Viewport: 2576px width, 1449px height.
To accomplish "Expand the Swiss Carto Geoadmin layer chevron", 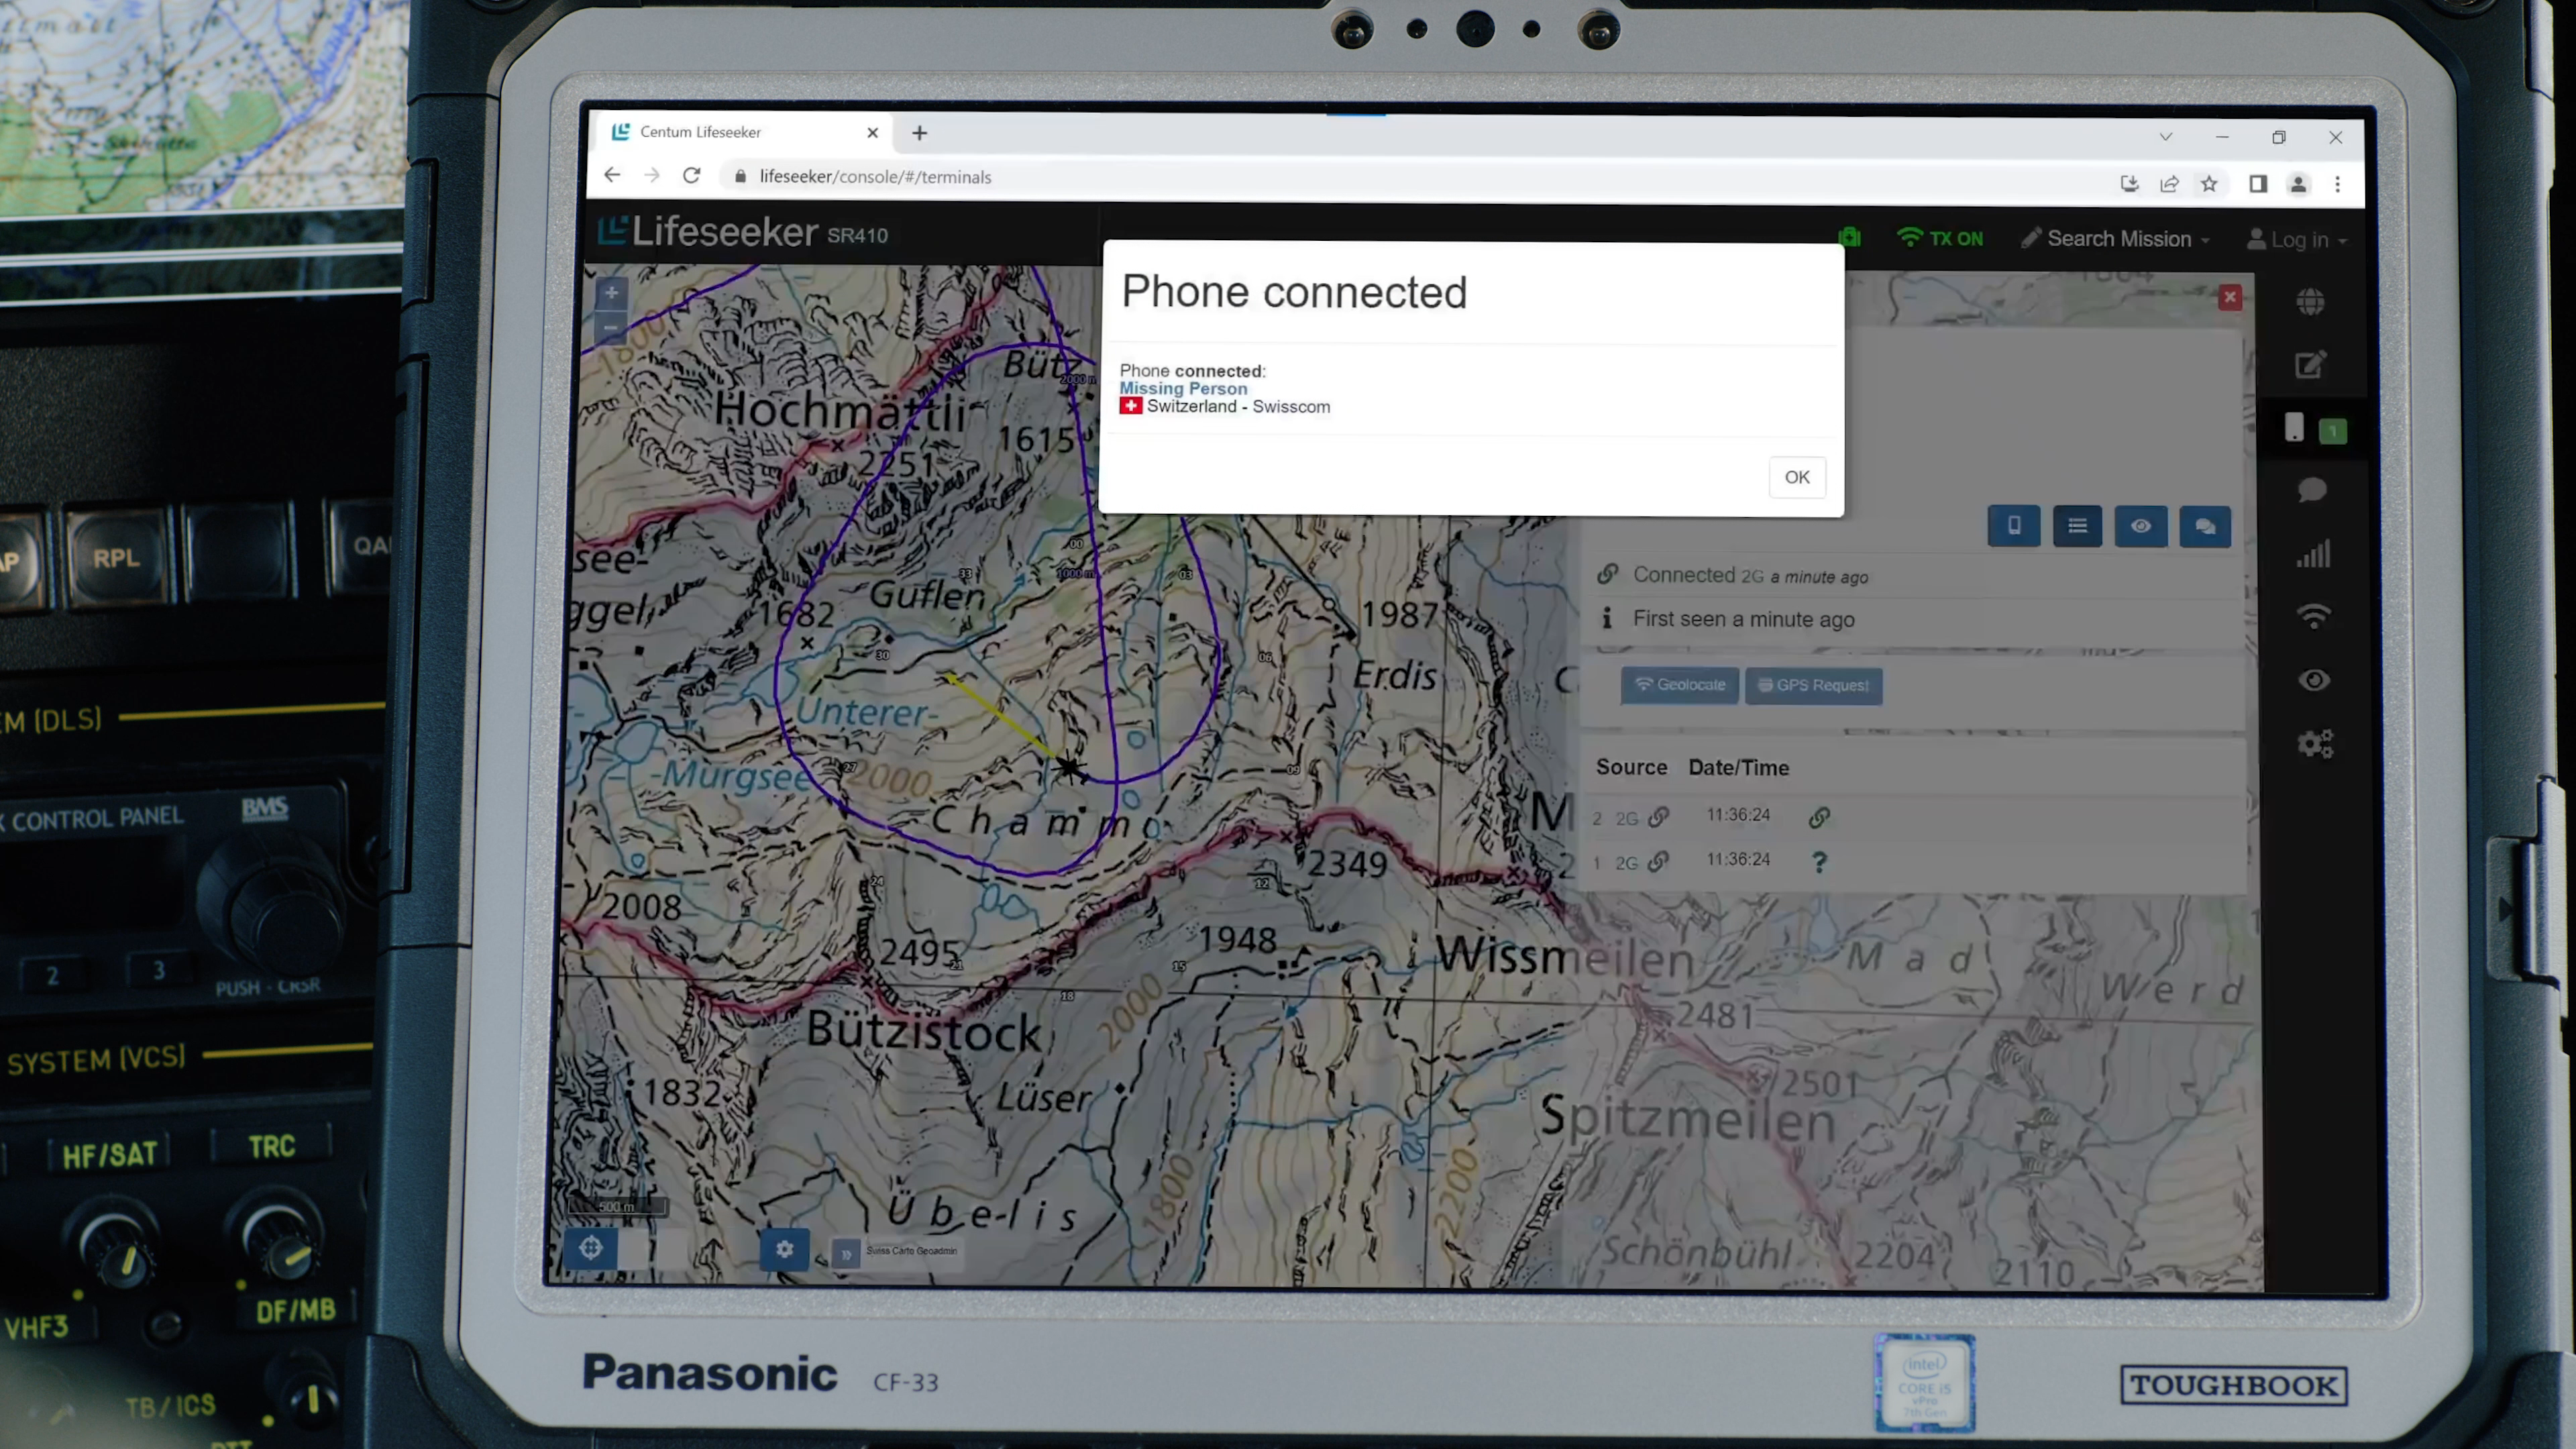I will [846, 1254].
